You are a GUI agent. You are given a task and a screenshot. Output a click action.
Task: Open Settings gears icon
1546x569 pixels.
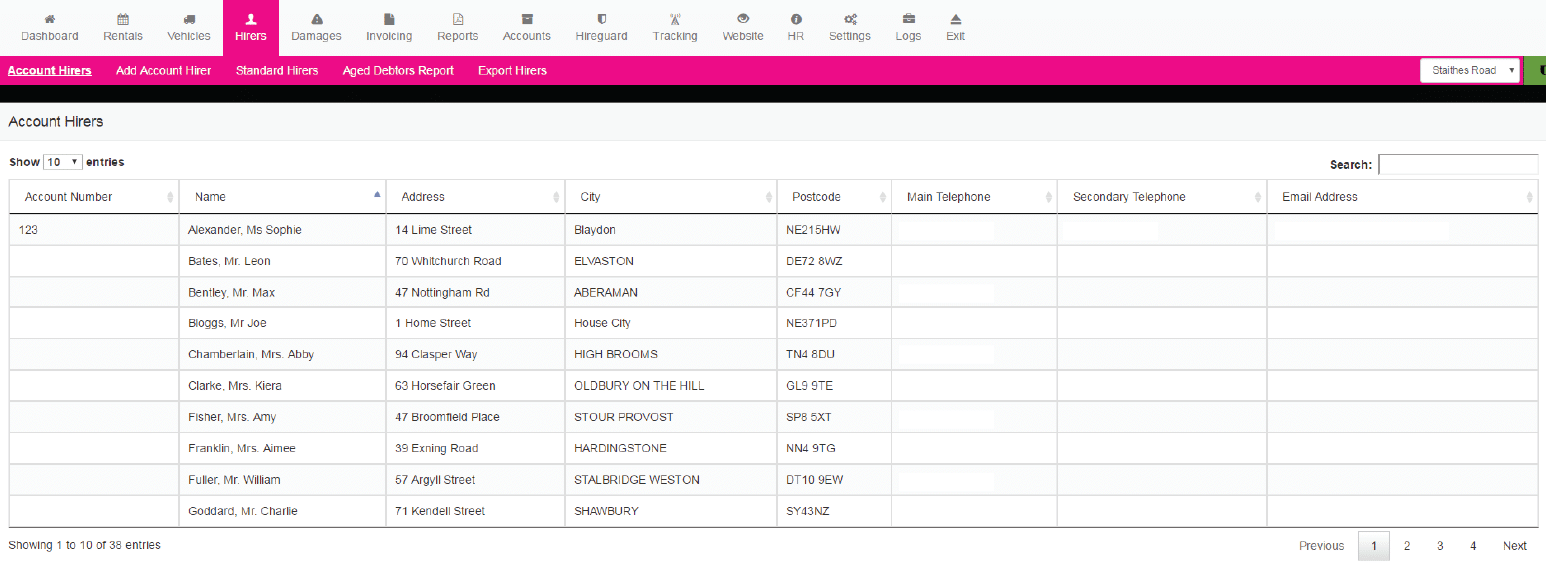pos(850,19)
